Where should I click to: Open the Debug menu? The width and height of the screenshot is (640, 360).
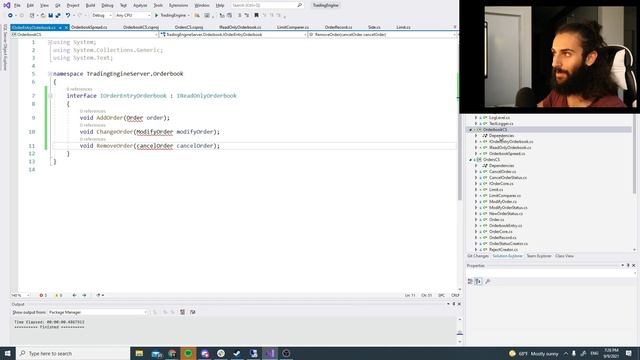coord(107,5)
